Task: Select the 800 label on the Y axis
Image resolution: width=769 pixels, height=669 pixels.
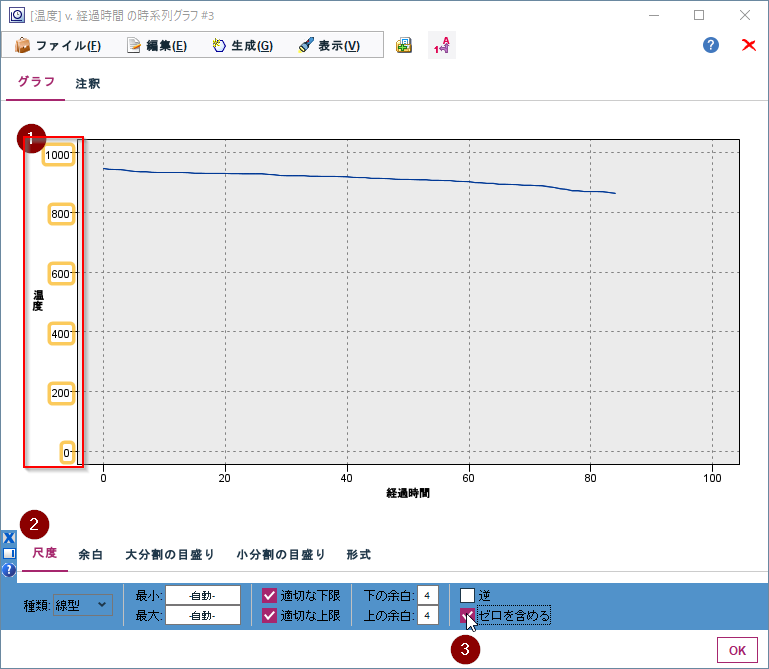Action: coord(61,214)
